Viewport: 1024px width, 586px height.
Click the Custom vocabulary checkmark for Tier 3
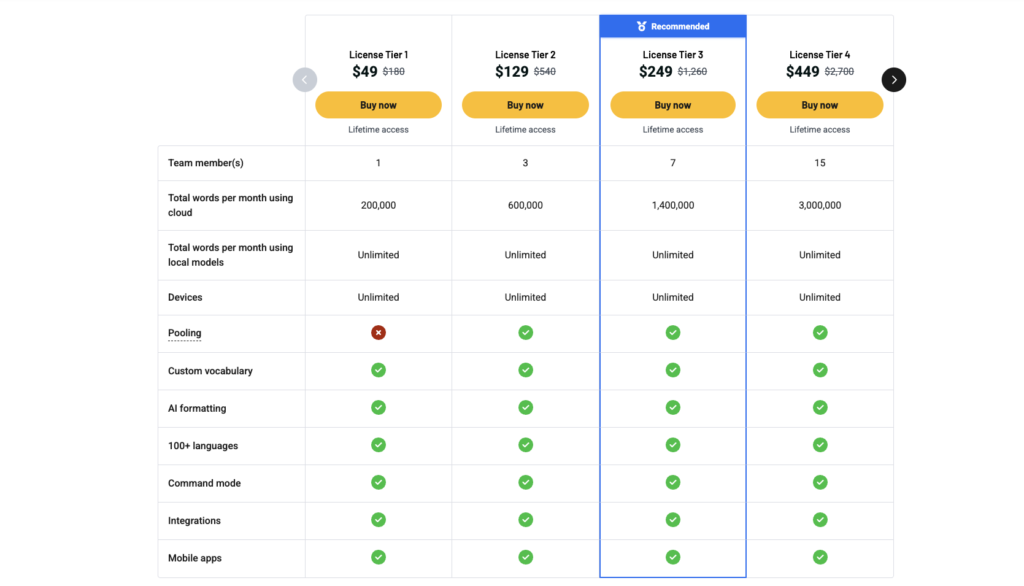coord(673,370)
